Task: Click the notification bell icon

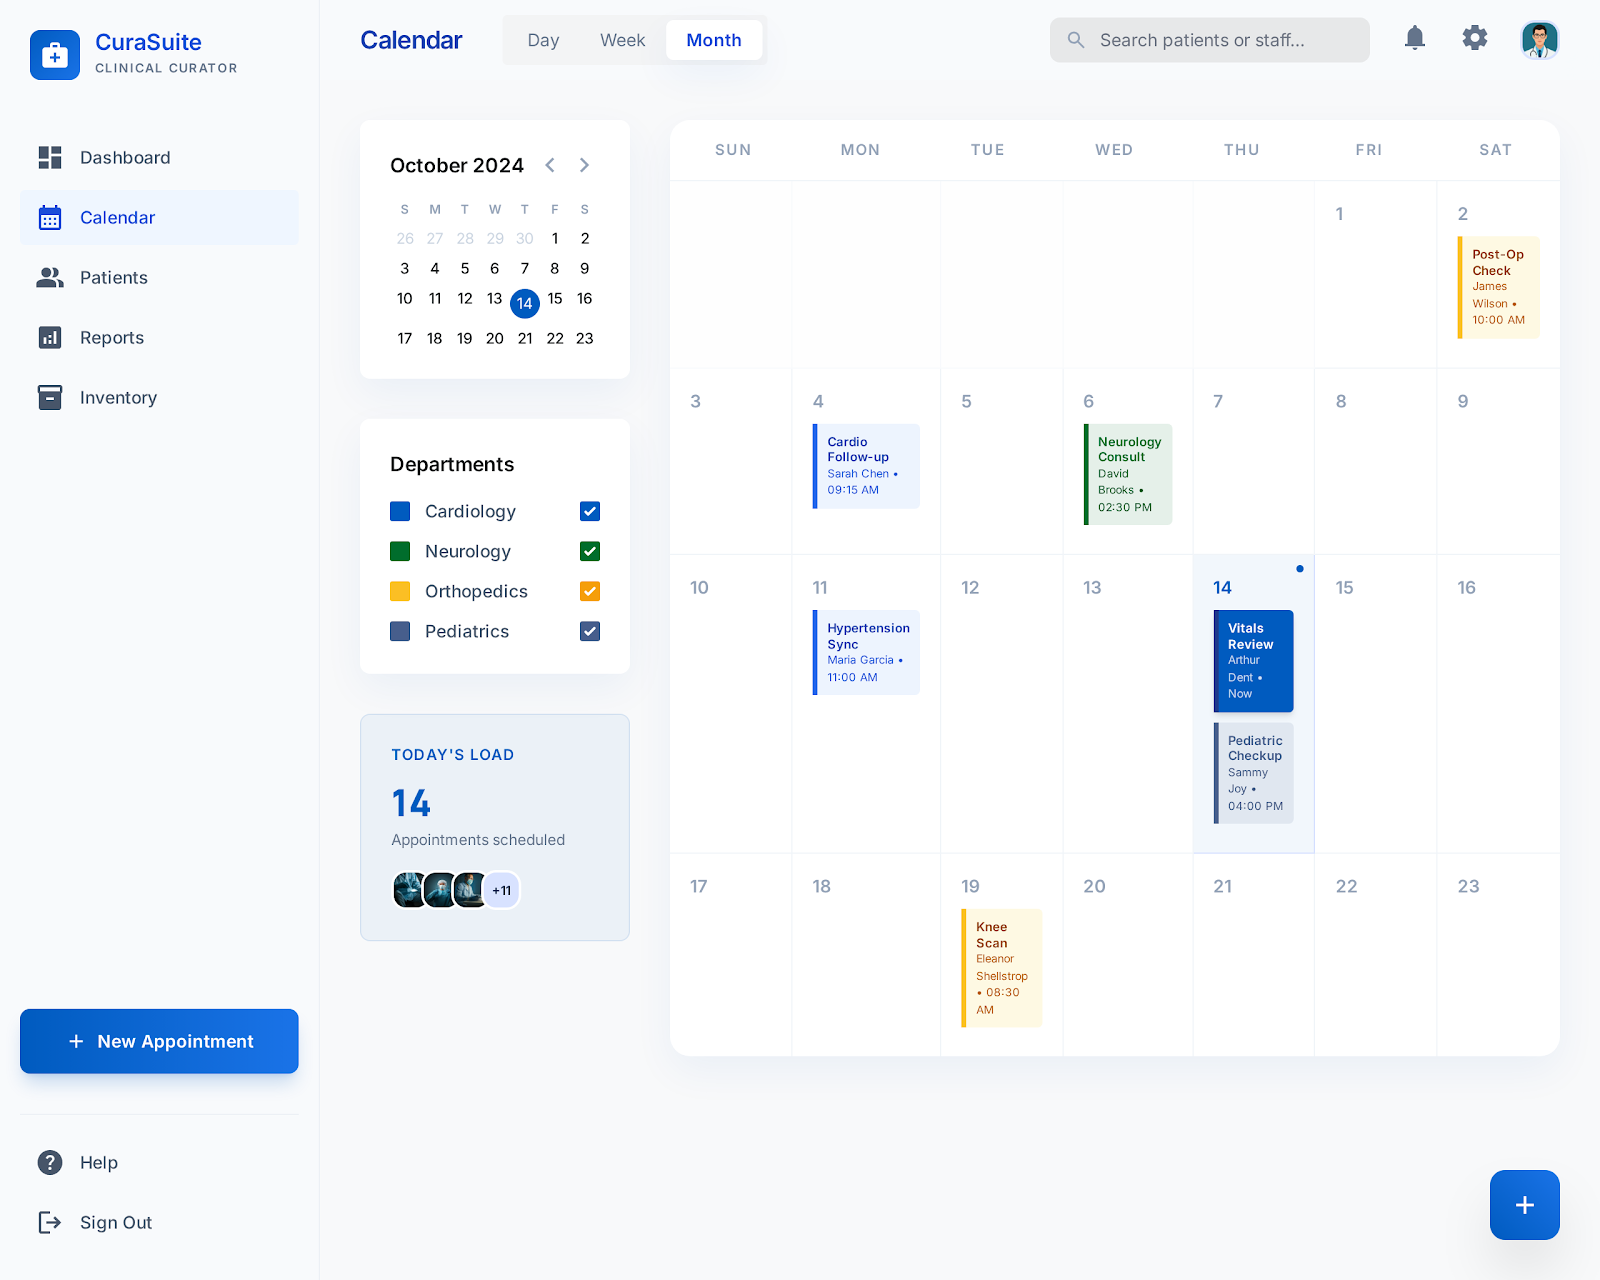Action: [1414, 39]
